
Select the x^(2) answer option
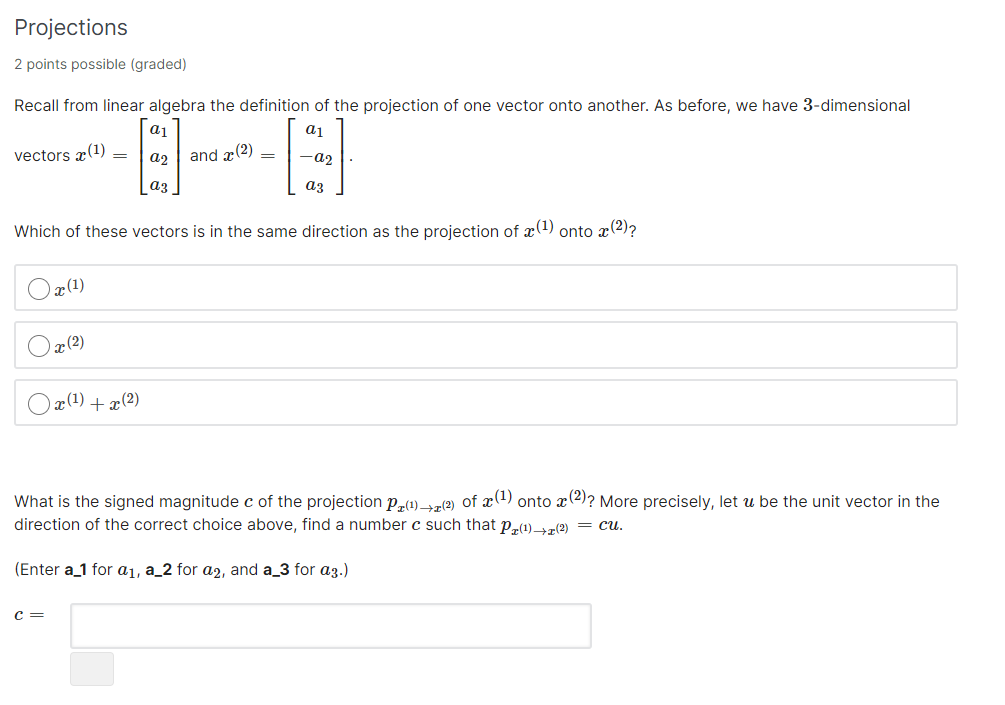(38, 345)
